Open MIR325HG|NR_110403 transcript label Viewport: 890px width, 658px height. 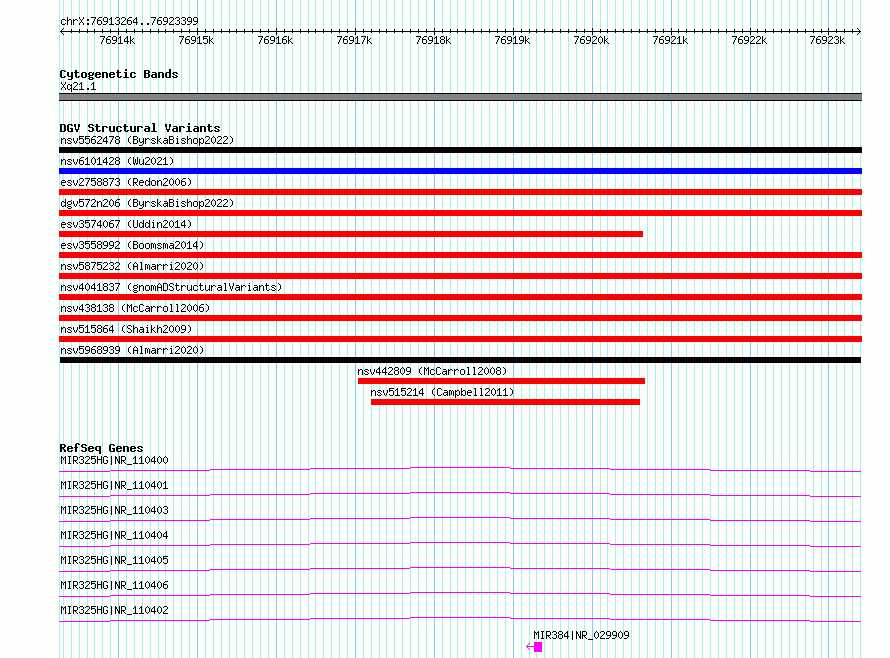(x=114, y=510)
